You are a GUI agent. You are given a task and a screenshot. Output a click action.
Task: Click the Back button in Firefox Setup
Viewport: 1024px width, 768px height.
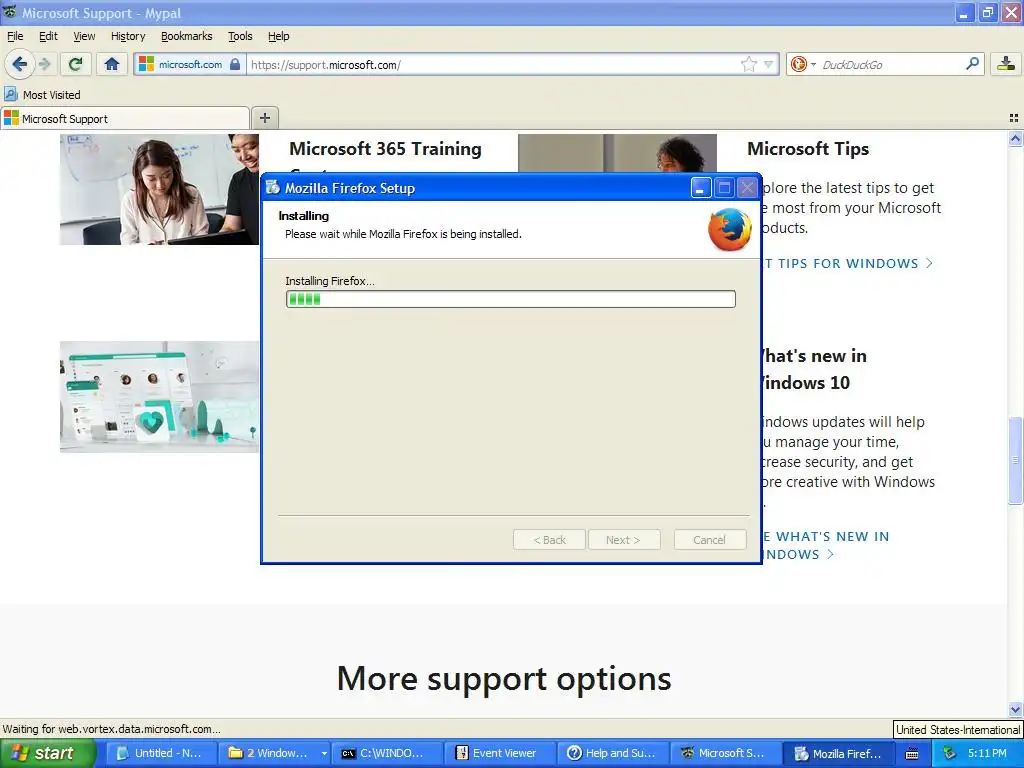click(x=549, y=539)
